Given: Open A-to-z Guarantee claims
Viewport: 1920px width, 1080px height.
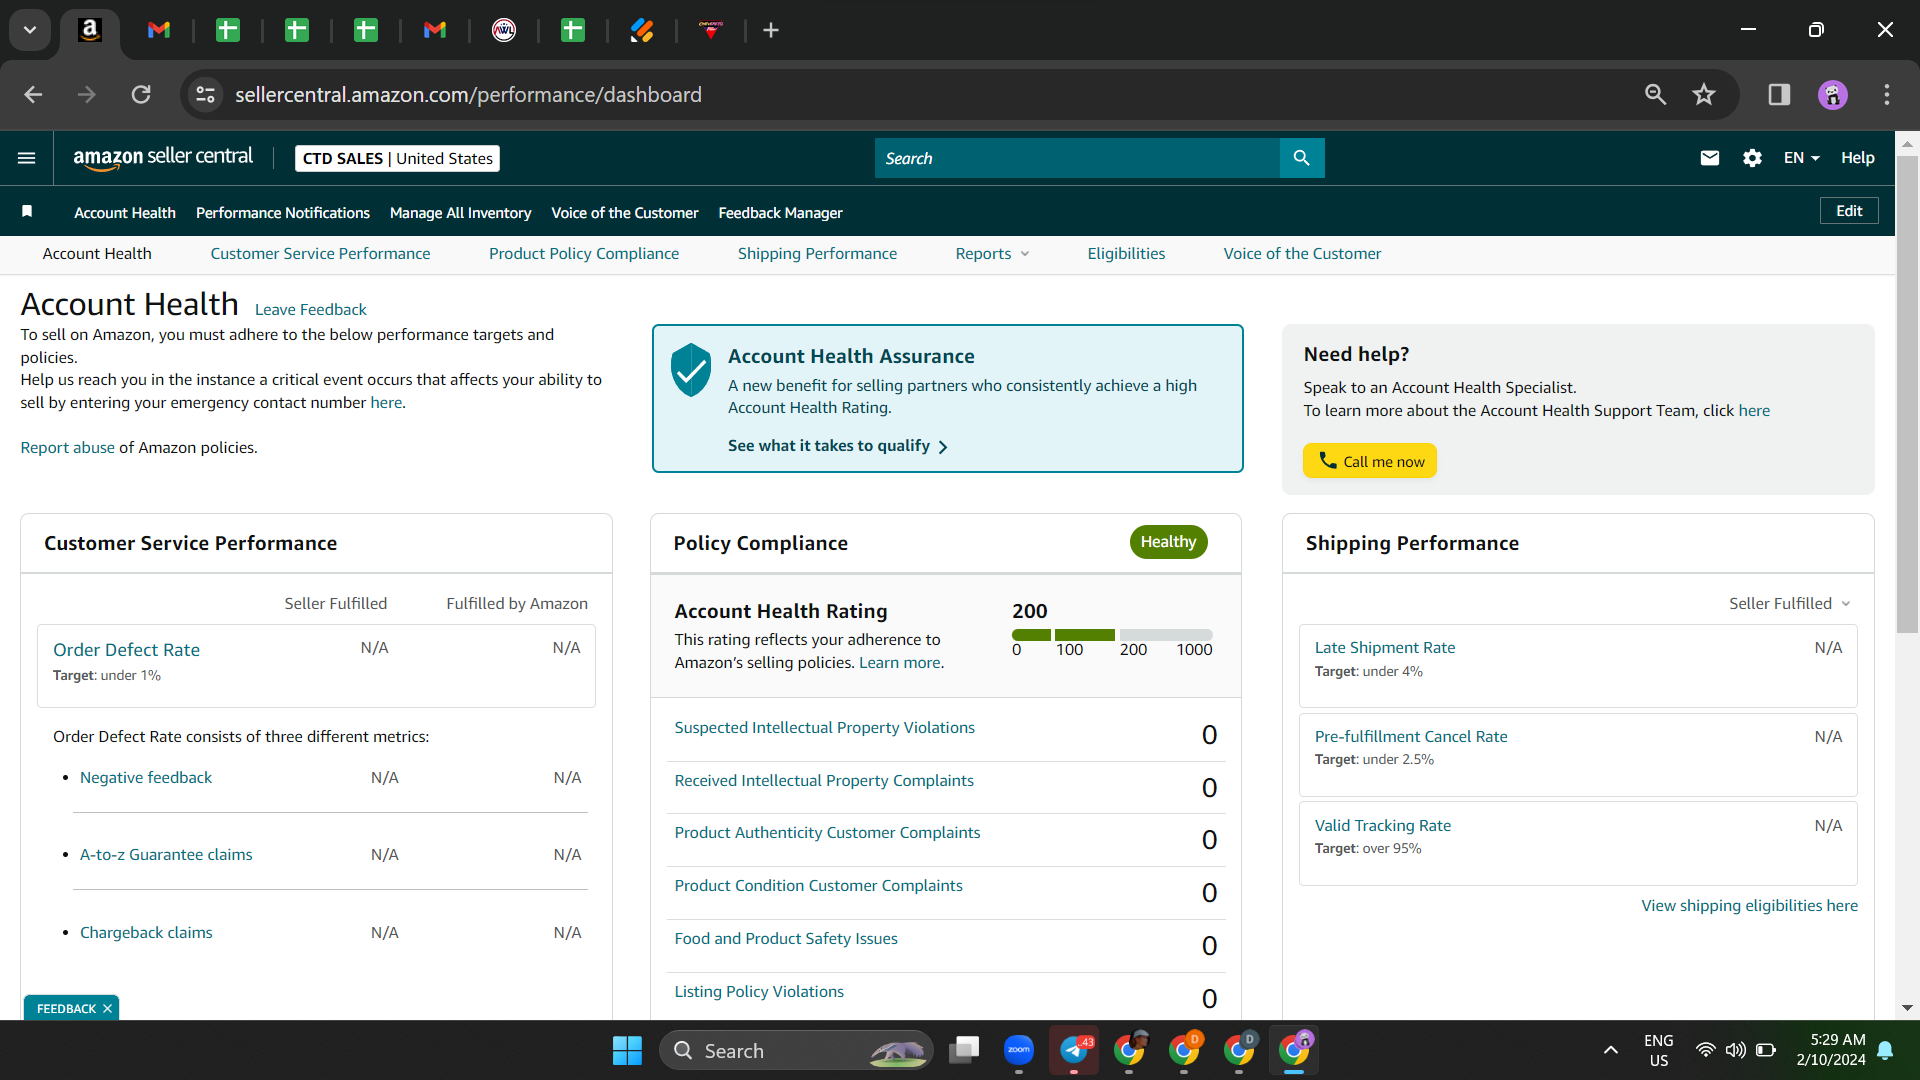Looking at the screenshot, I should pos(166,855).
